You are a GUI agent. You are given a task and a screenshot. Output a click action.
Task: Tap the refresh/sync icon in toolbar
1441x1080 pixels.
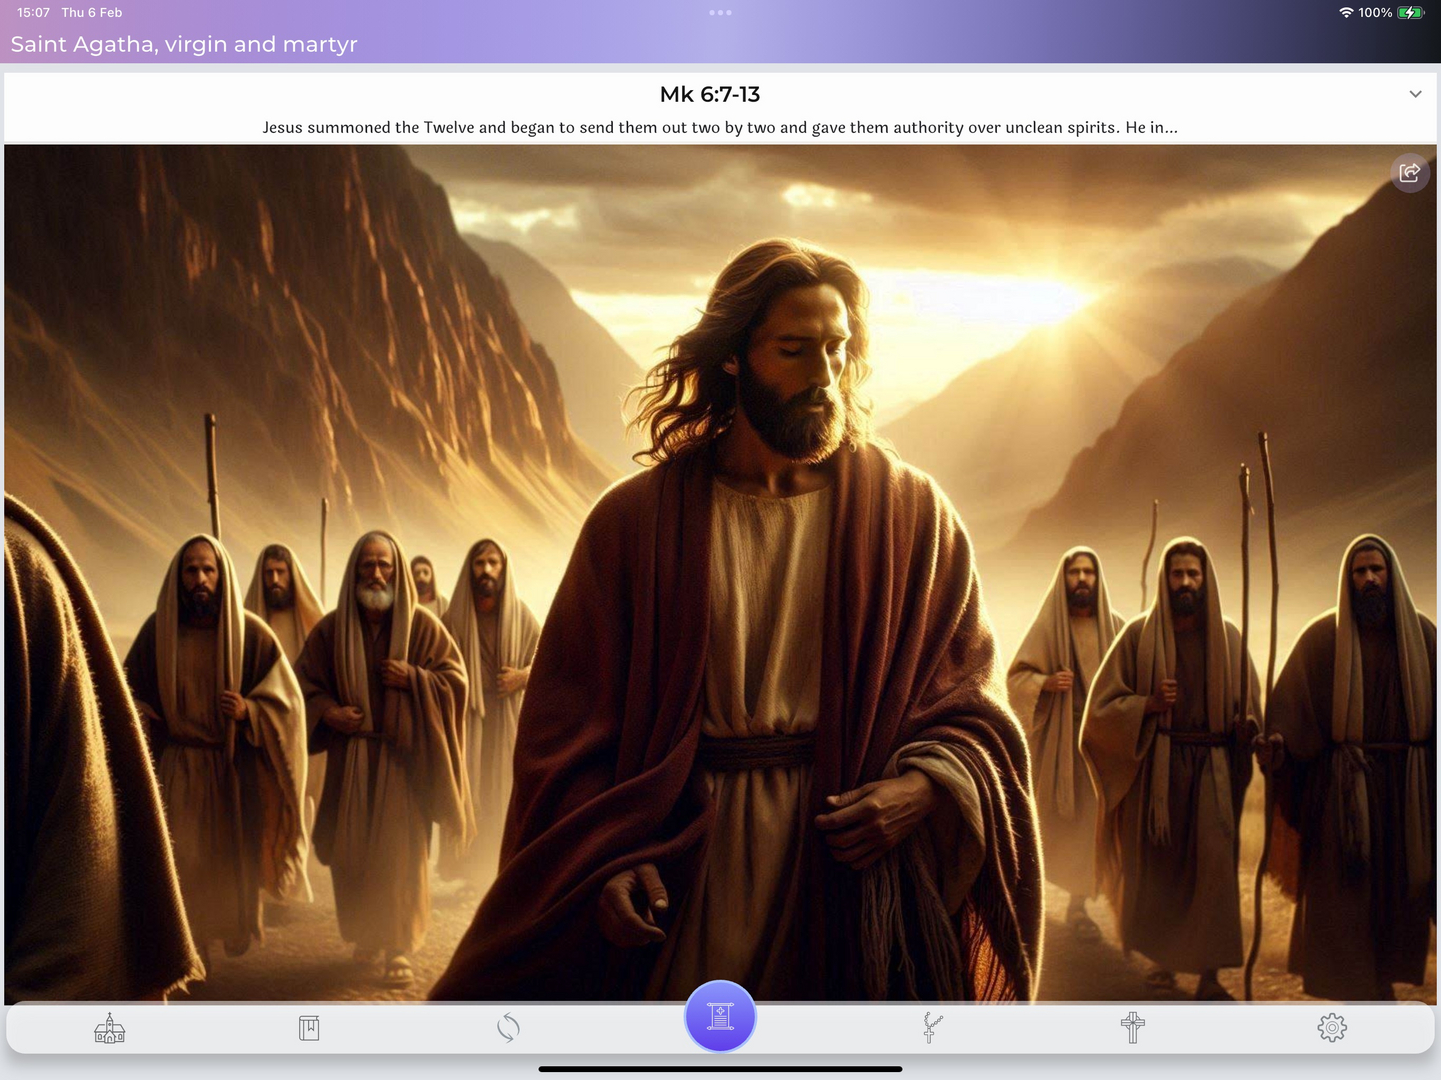point(507,1027)
